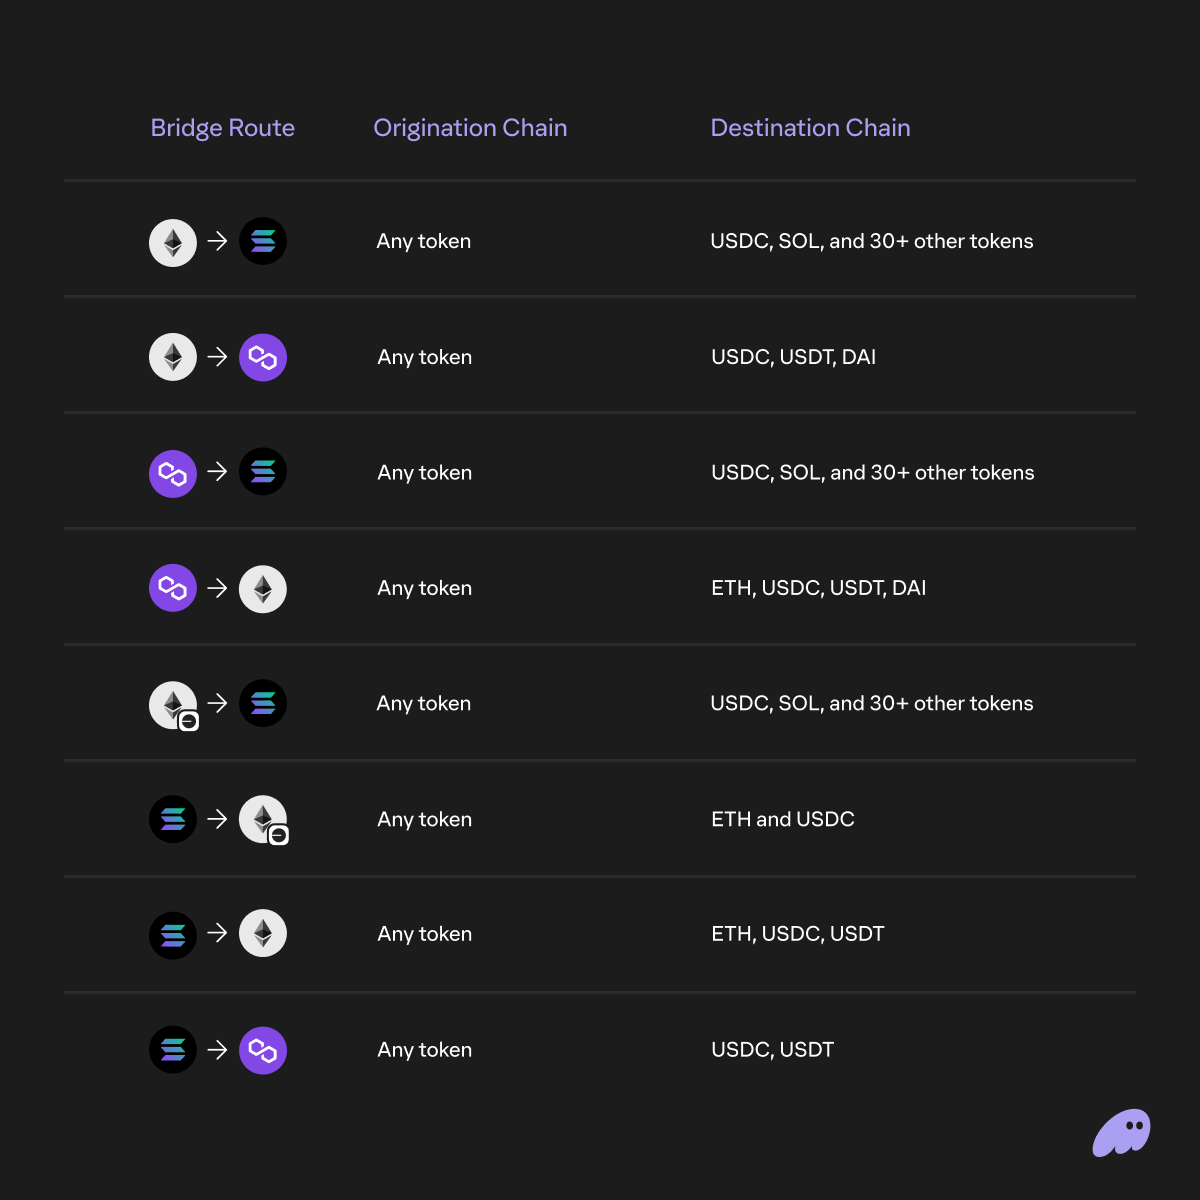Image resolution: width=1200 pixels, height=1200 pixels.
Task: Click the Ethereum destination icon in the fourth row
Action: [263, 589]
